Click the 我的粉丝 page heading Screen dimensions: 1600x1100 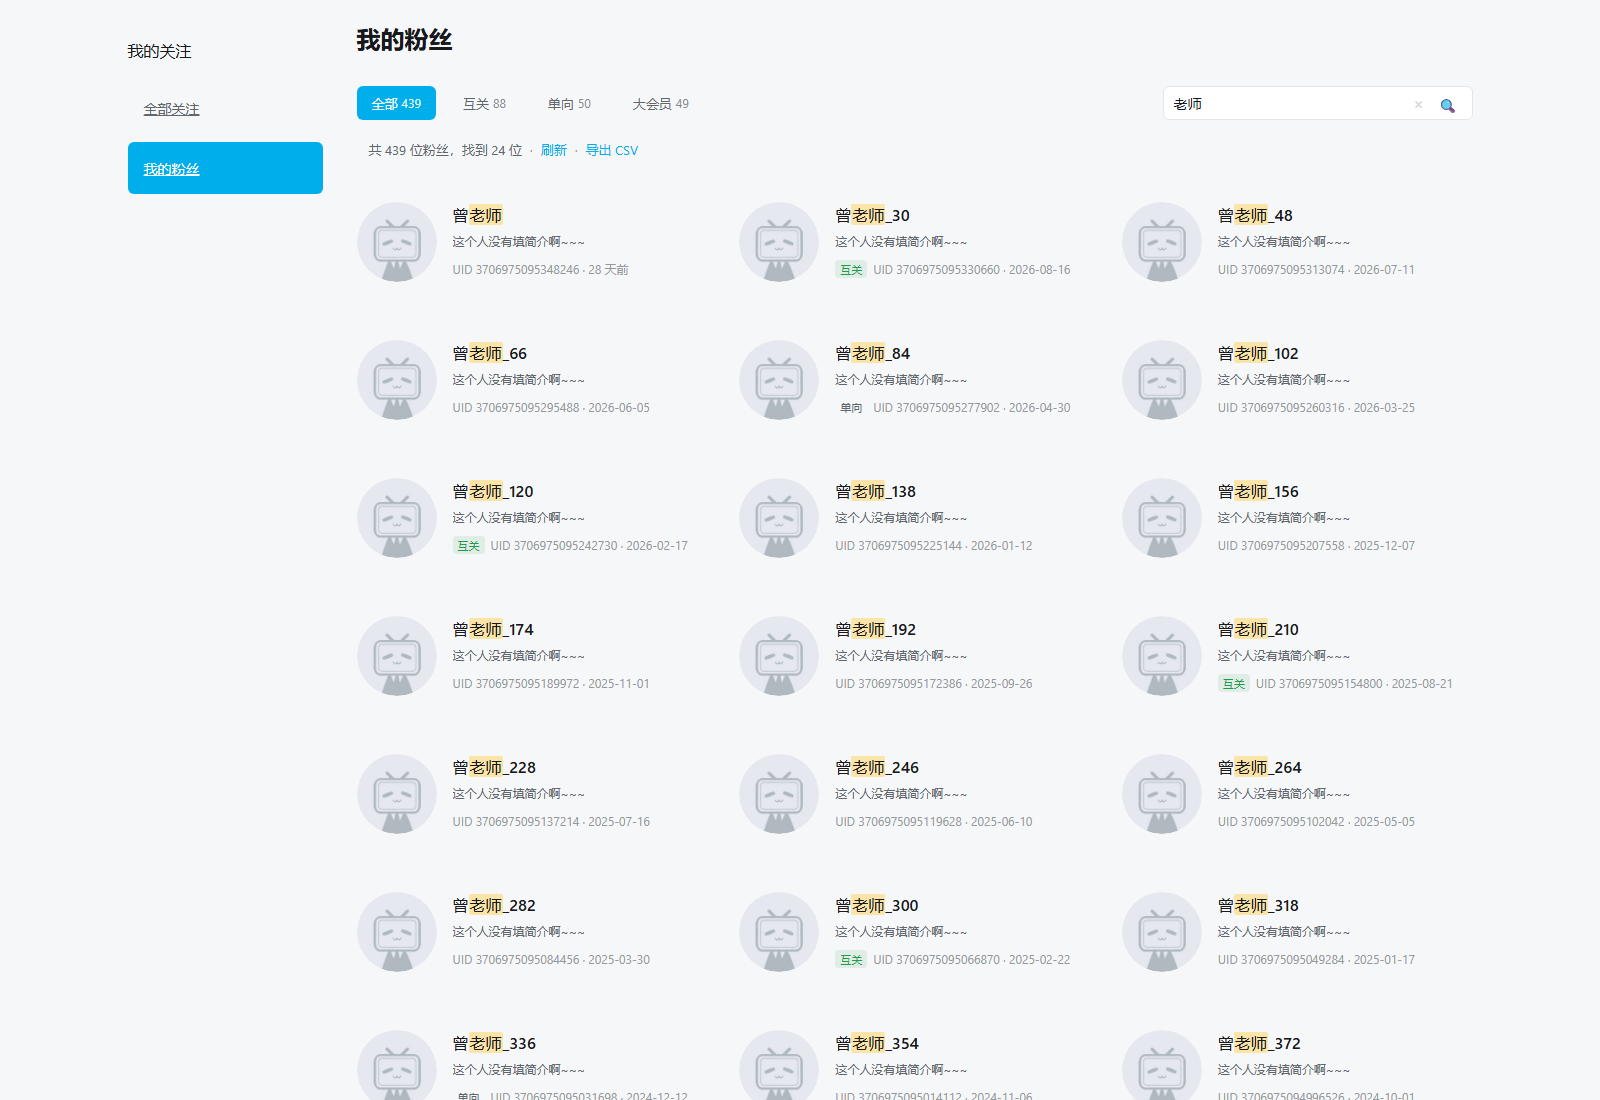404,40
